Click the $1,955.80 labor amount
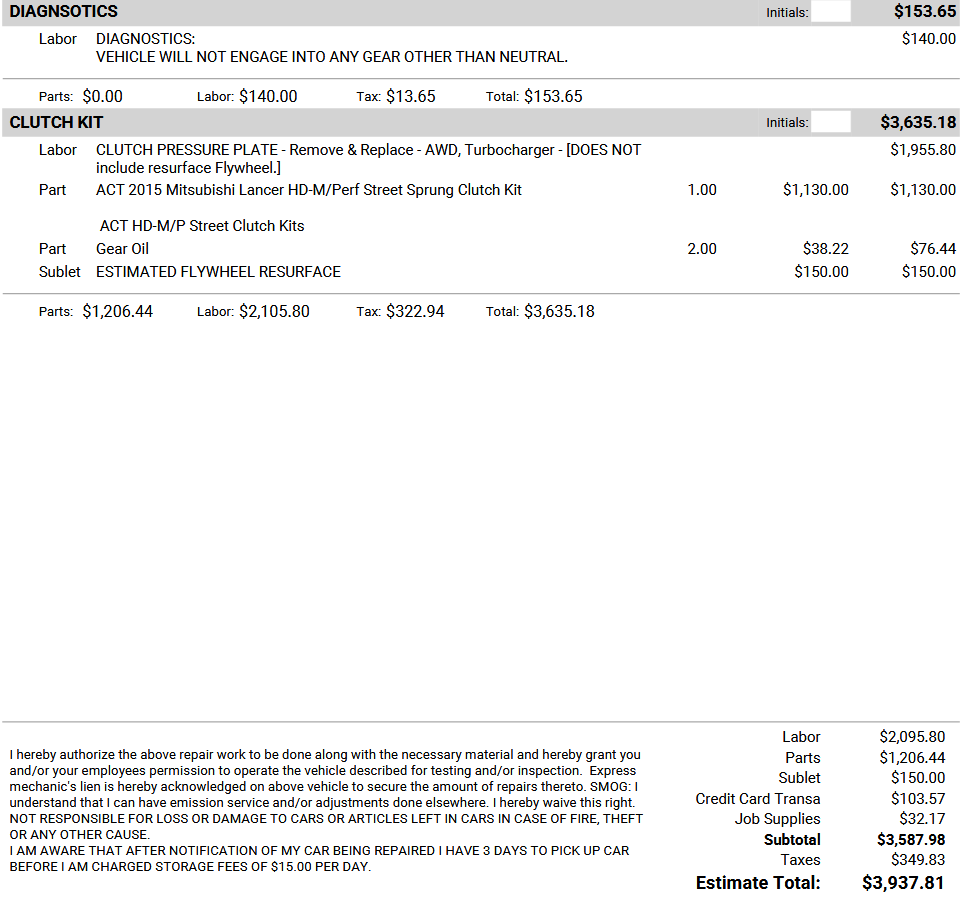962x901 pixels. (x=922, y=150)
